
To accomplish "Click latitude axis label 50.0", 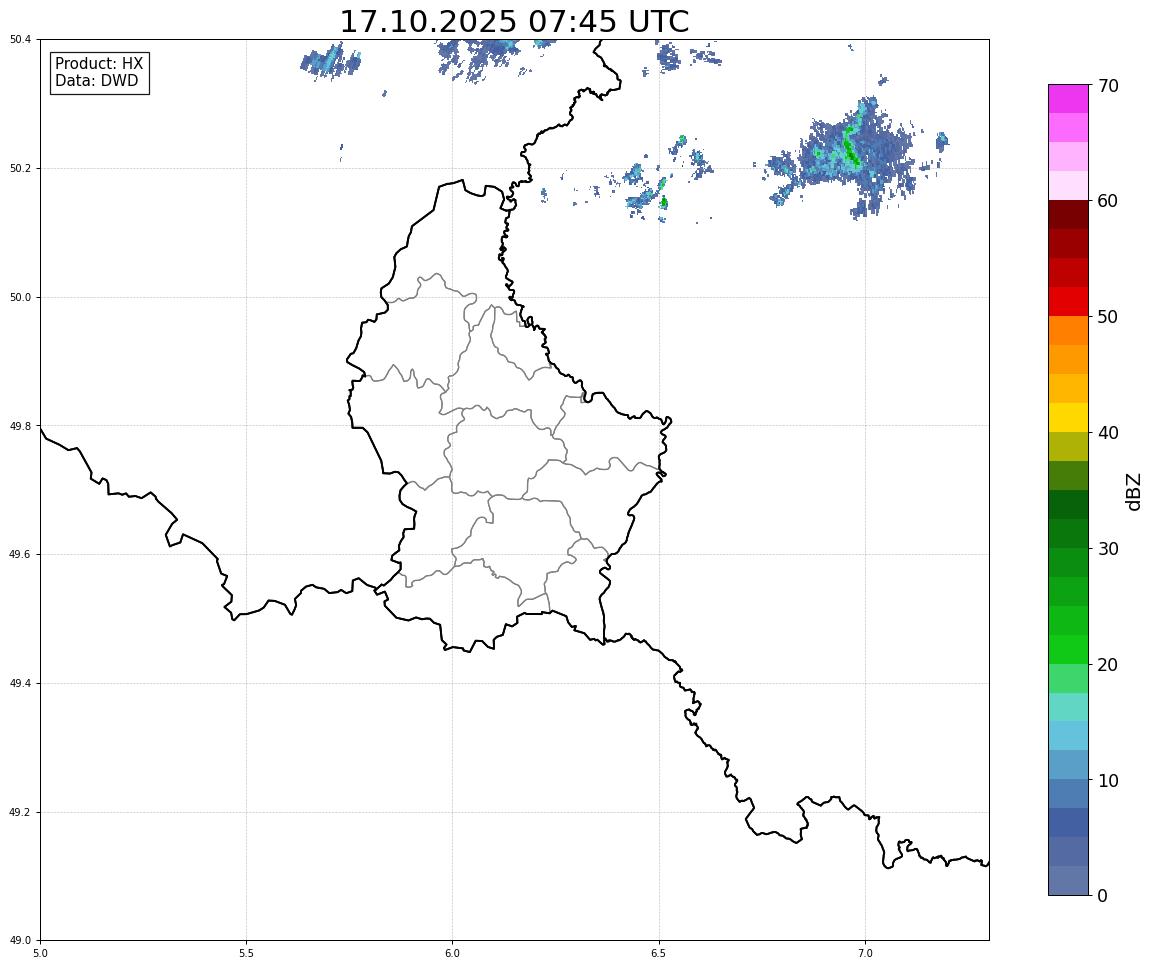I will 20,297.
